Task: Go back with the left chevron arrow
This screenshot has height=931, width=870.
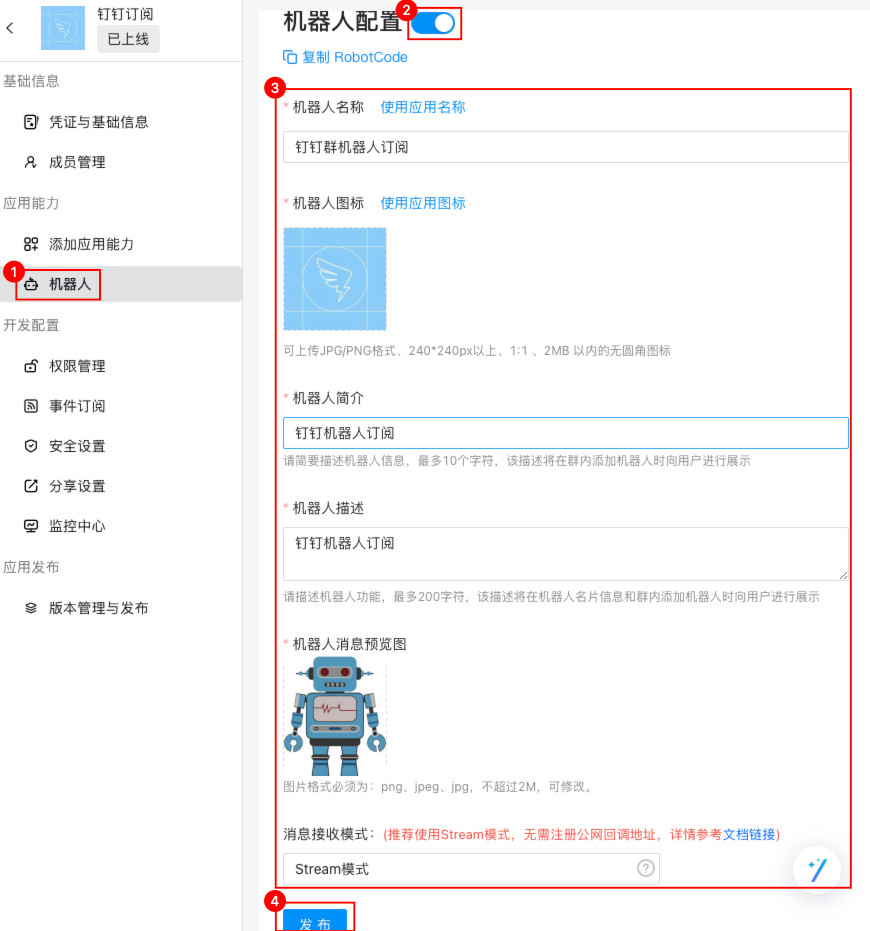Action: [x=10, y=28]
